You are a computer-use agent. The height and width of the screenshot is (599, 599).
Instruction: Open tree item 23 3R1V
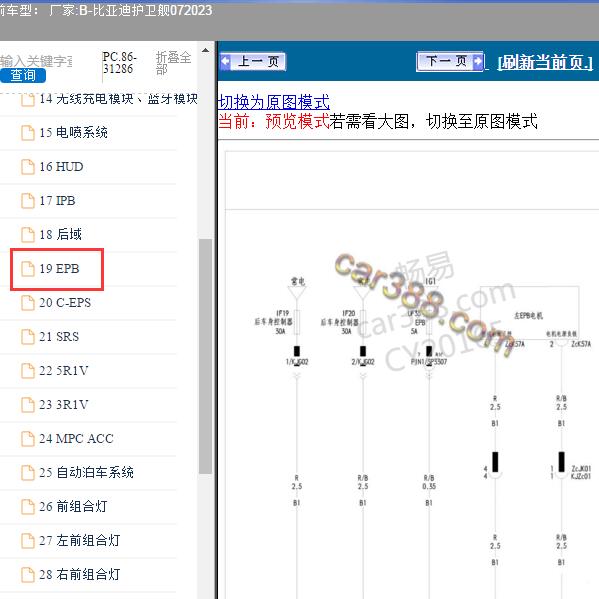pyautogui.click(x=64, y=405)
